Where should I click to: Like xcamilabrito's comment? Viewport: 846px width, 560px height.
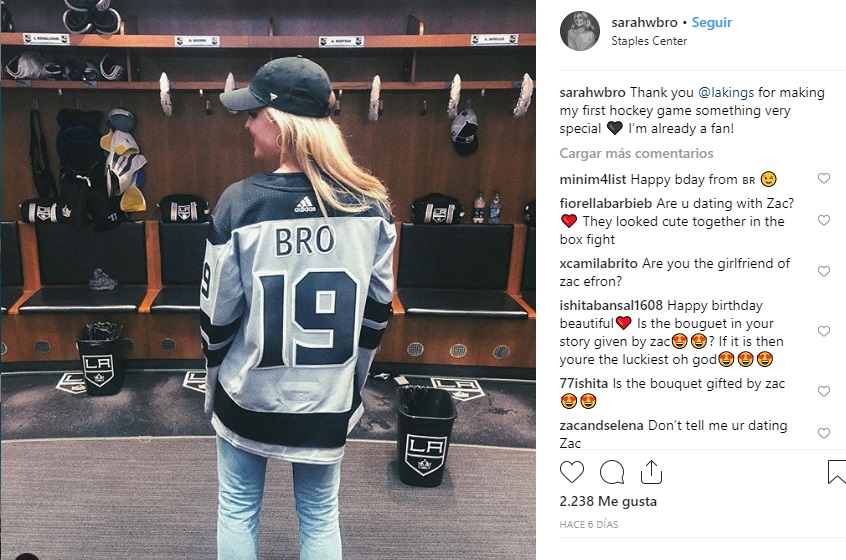823,271
